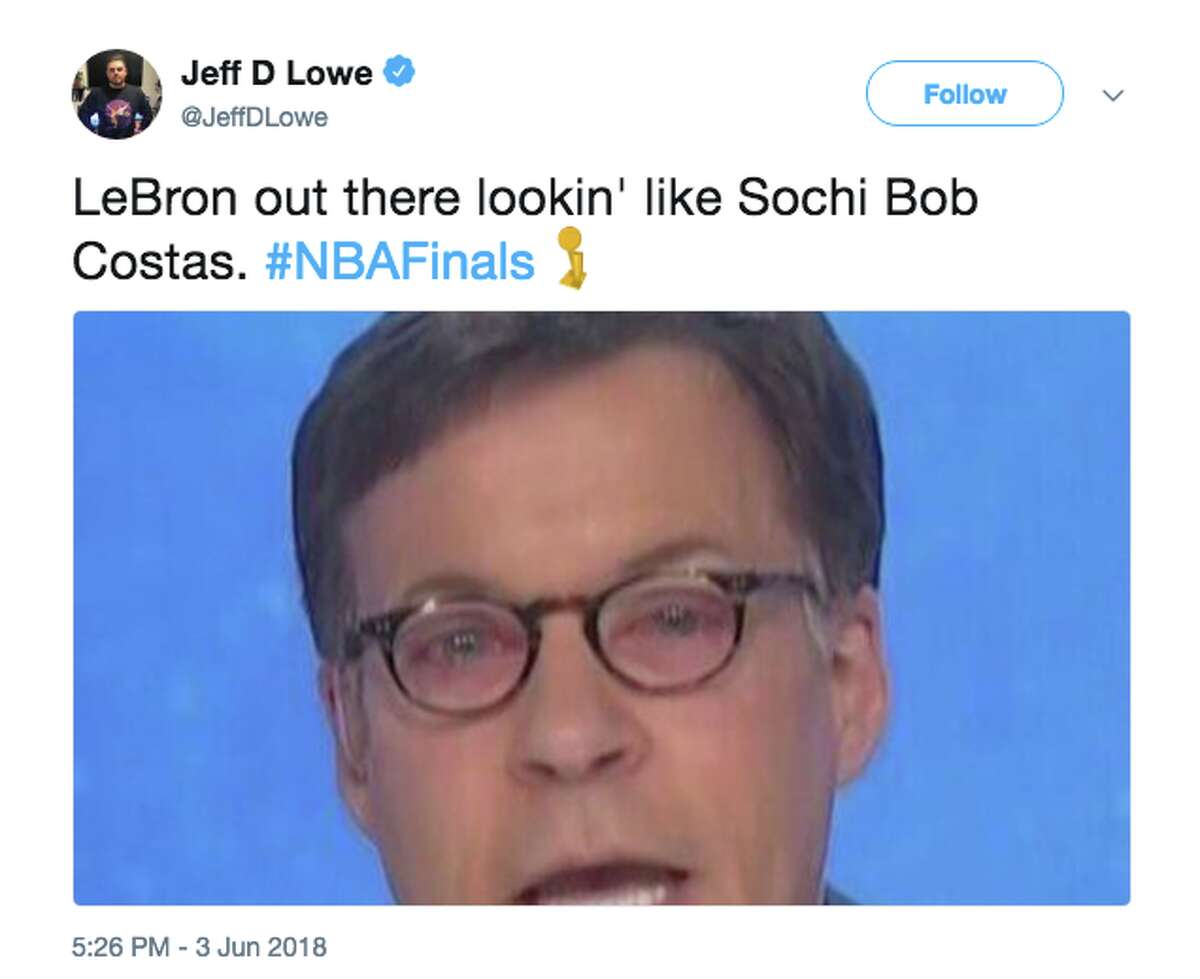Open the embedded photo in the tweet

[601, 608]
